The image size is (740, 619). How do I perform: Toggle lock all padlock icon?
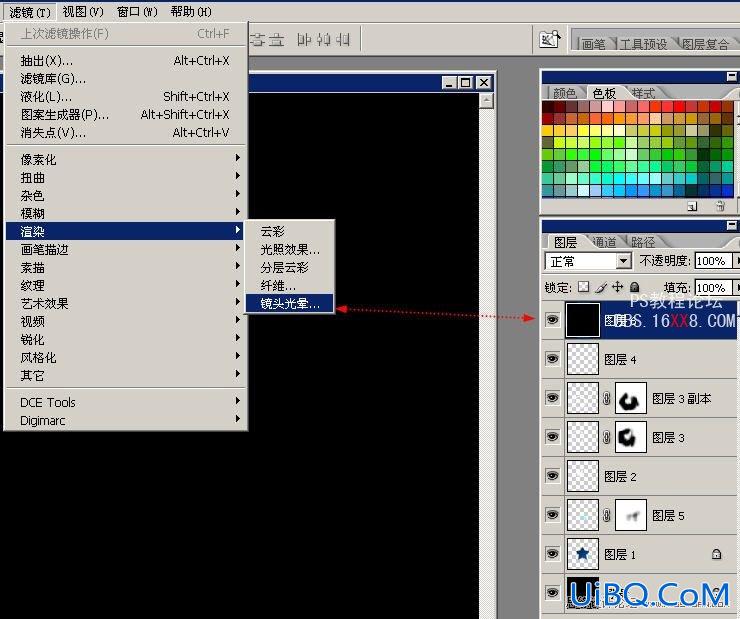point(635,286)
